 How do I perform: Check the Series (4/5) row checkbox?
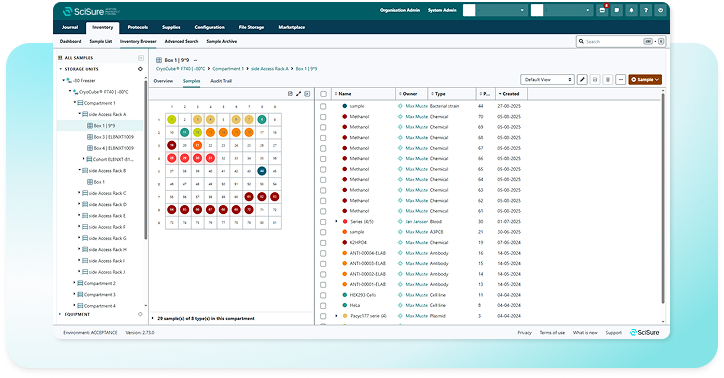coord(323,222)
